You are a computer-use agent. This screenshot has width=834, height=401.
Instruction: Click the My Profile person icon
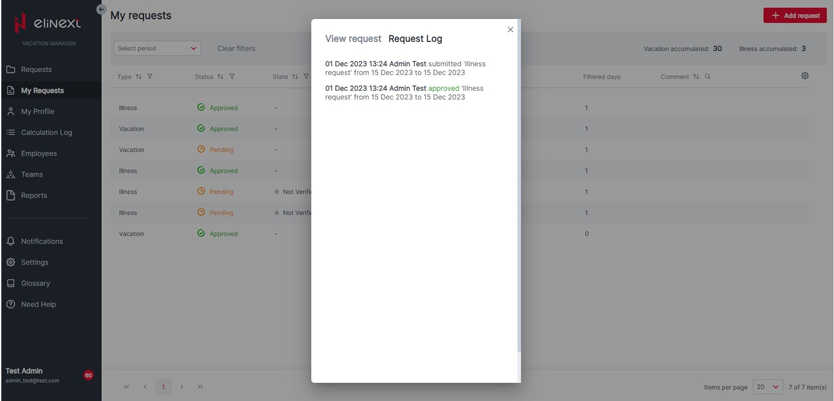coord(11,112)
